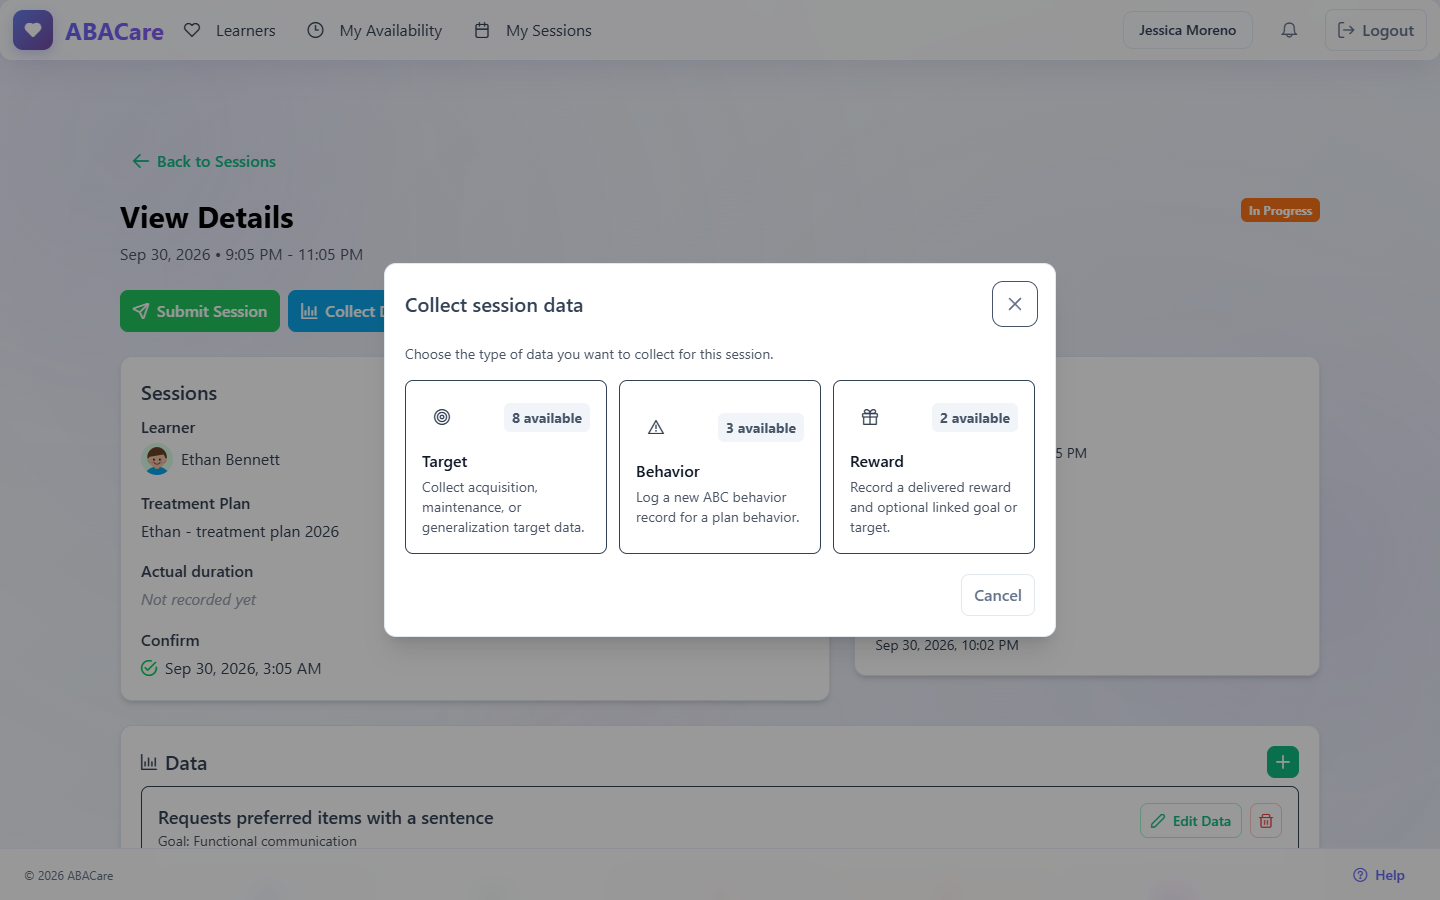Image resolution: width=1440 pixels, height=900 pixels.
Task: Open the Help link in footer
Action: coord(1379,875)
